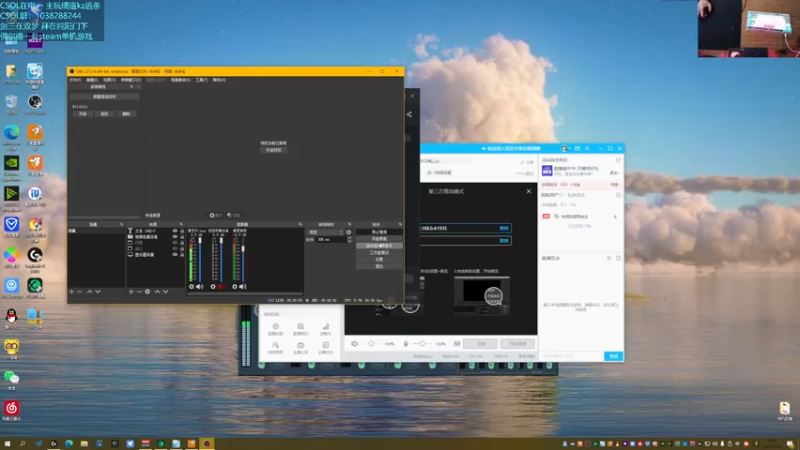The image size is (800, 450).
Task: Add a new source in Sources panel
Action: pos(131,292)
